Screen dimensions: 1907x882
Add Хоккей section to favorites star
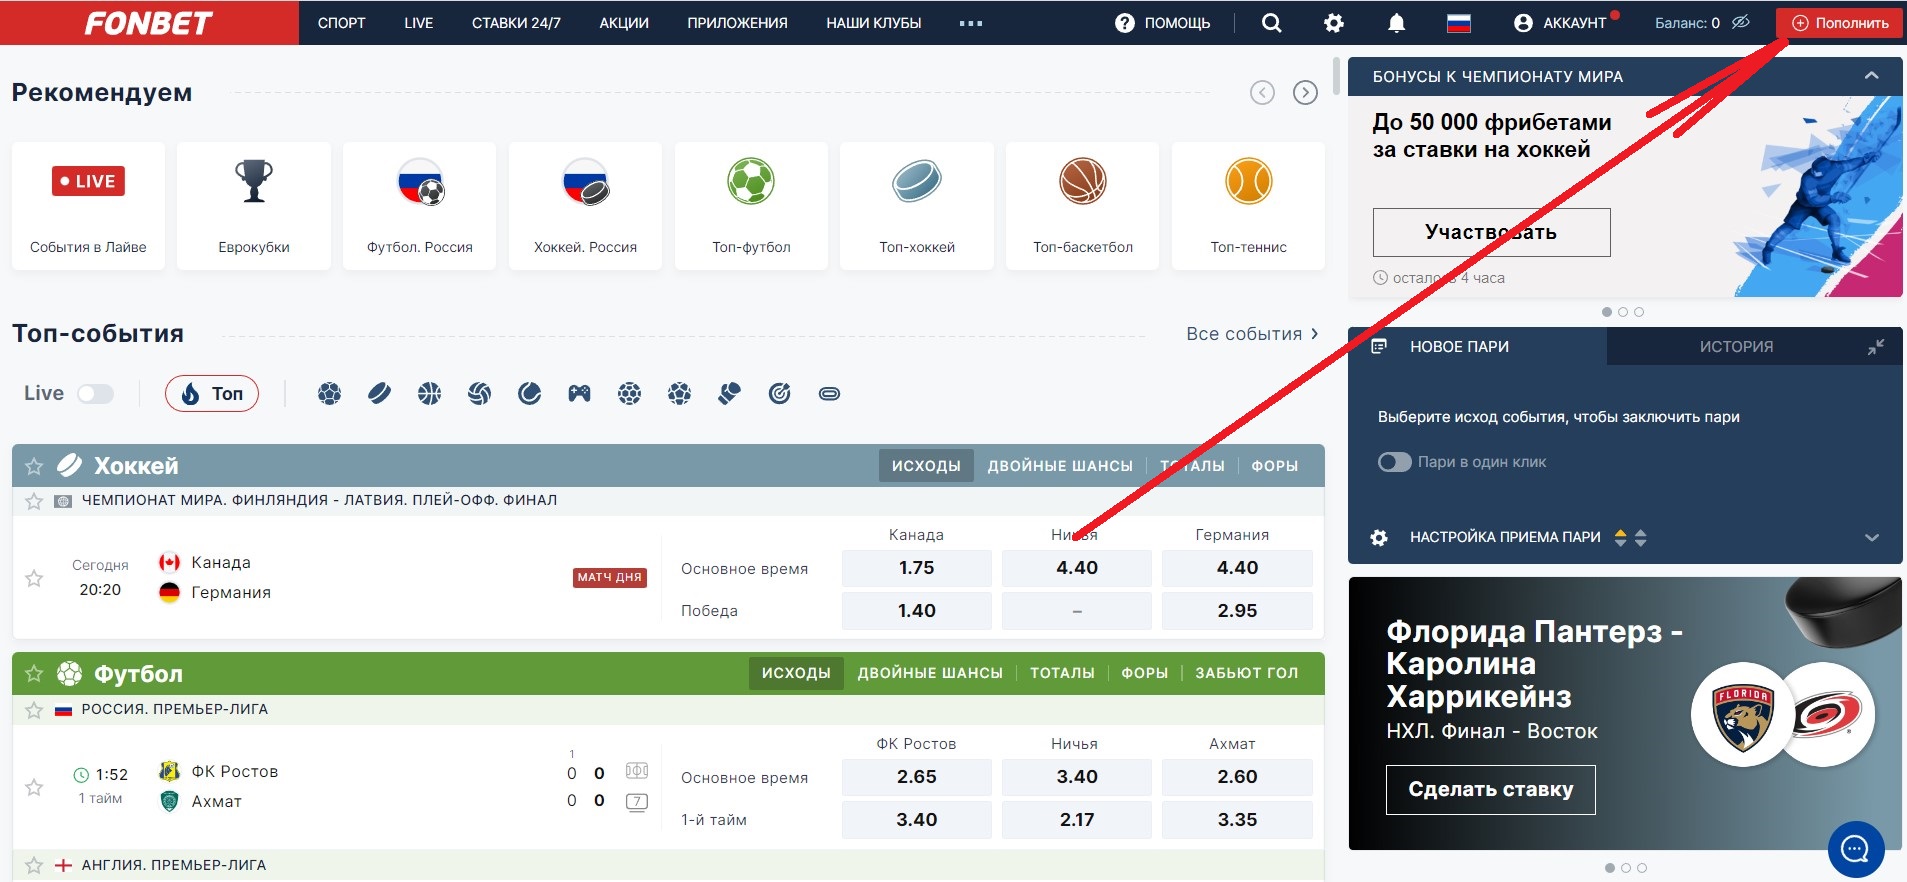[34, 466]
